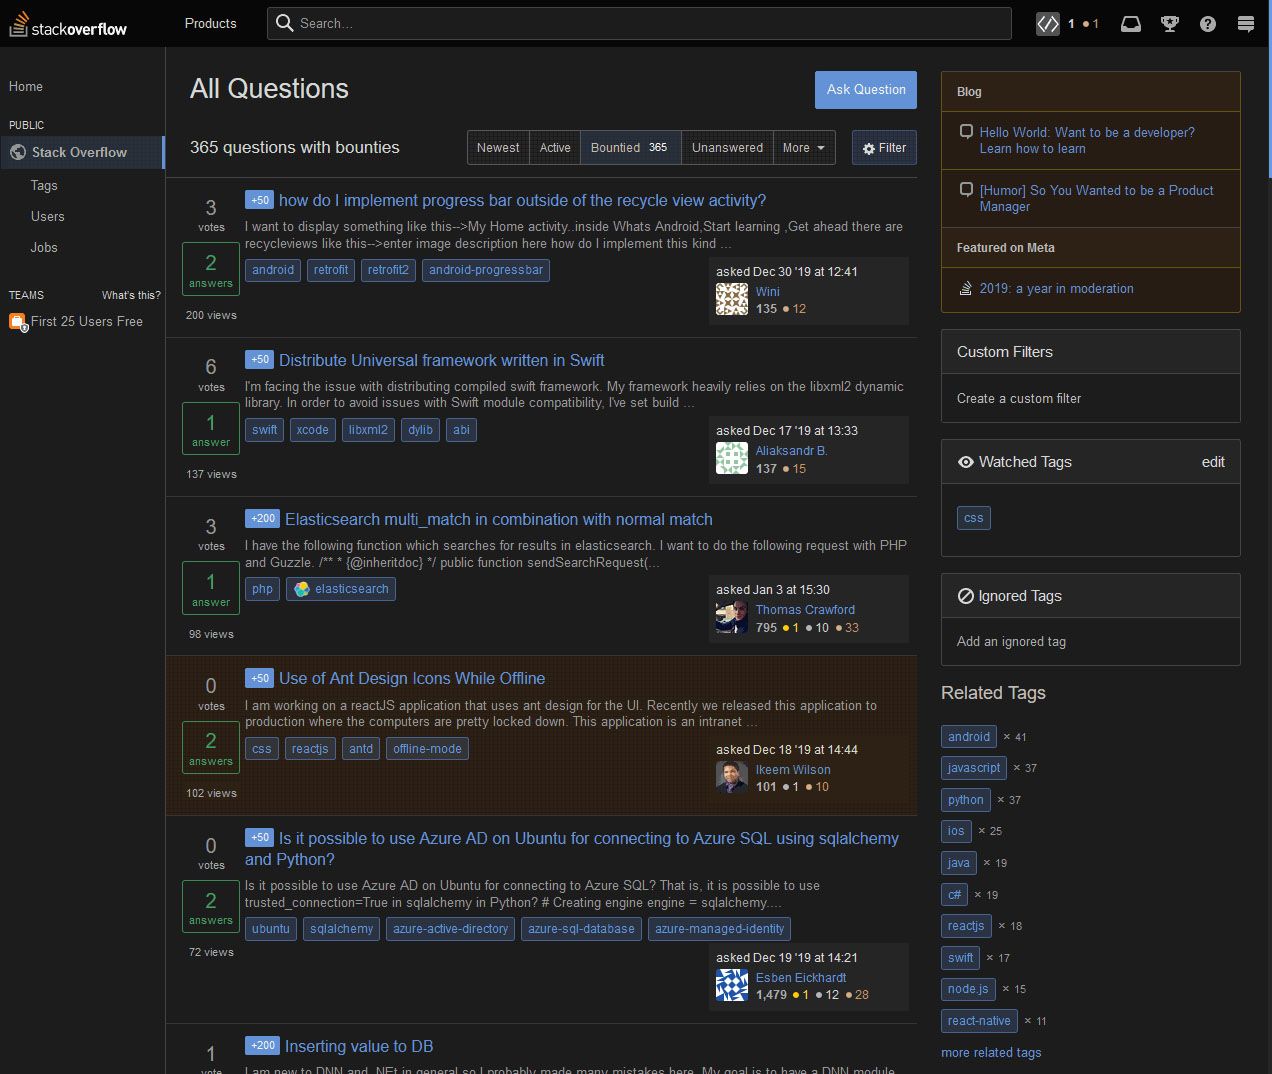Click the Ask Question button
Screen dimensions: 1272x1074
click(865, 90)
